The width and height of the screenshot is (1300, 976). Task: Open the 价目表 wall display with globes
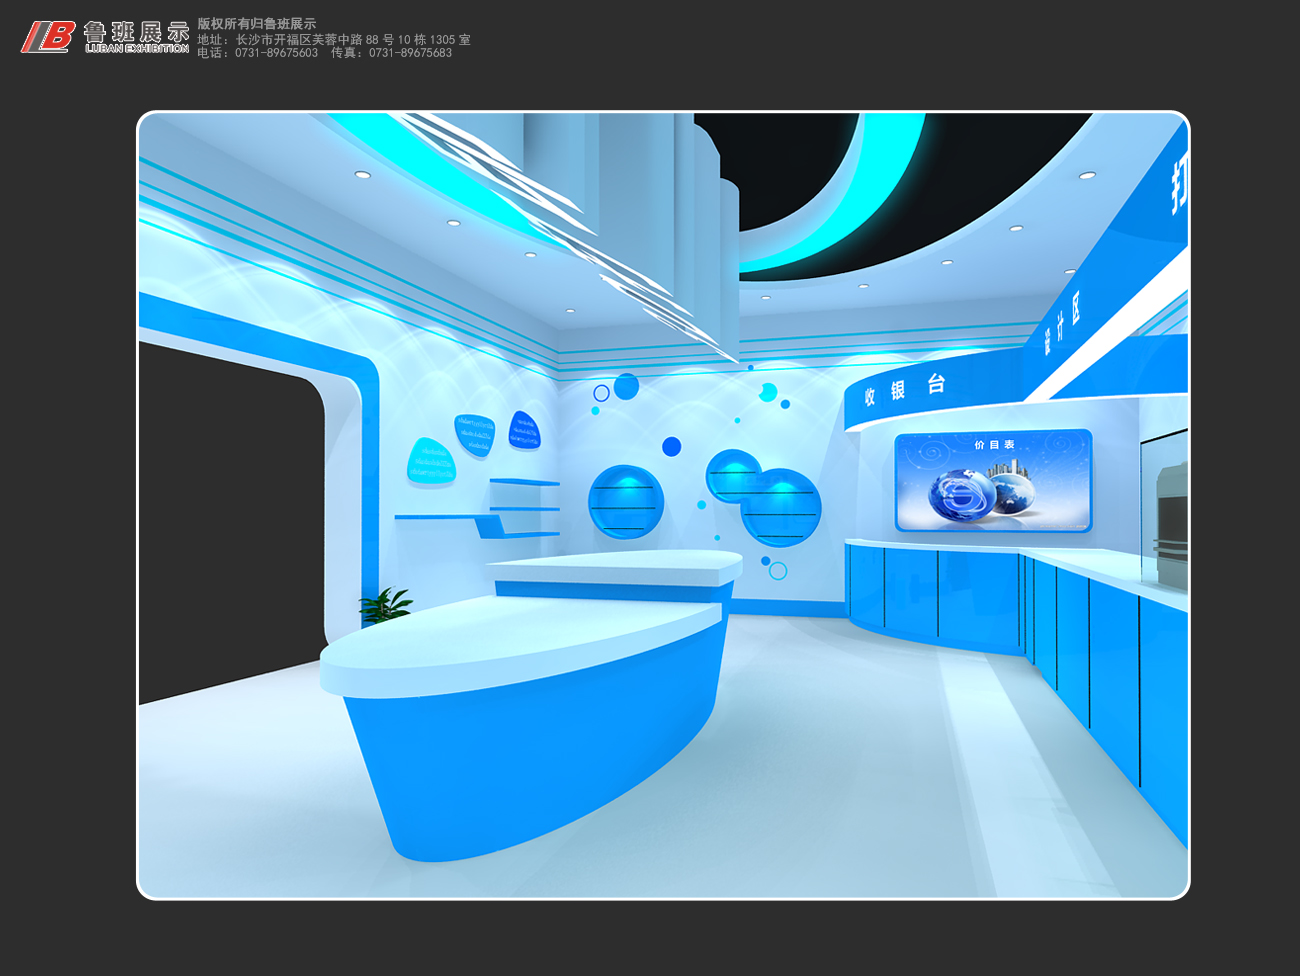993,481
